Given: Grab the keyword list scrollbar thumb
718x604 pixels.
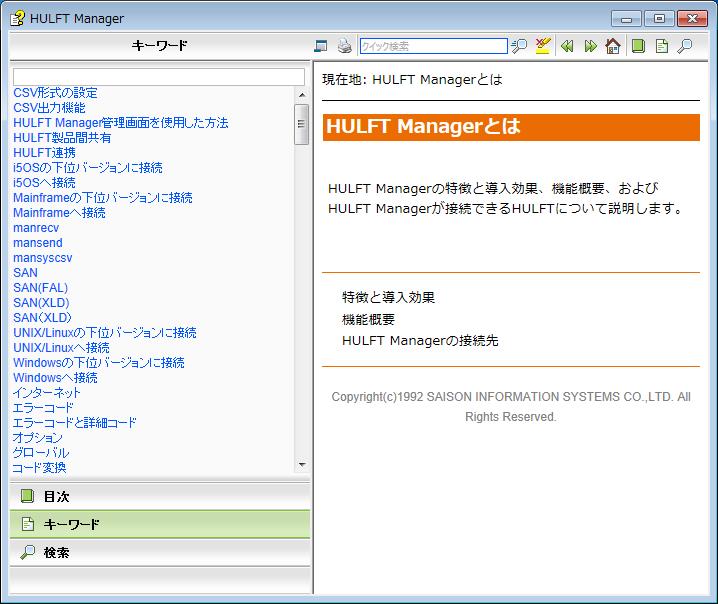Looking at the screenshot, I should (x=301, y=124).
